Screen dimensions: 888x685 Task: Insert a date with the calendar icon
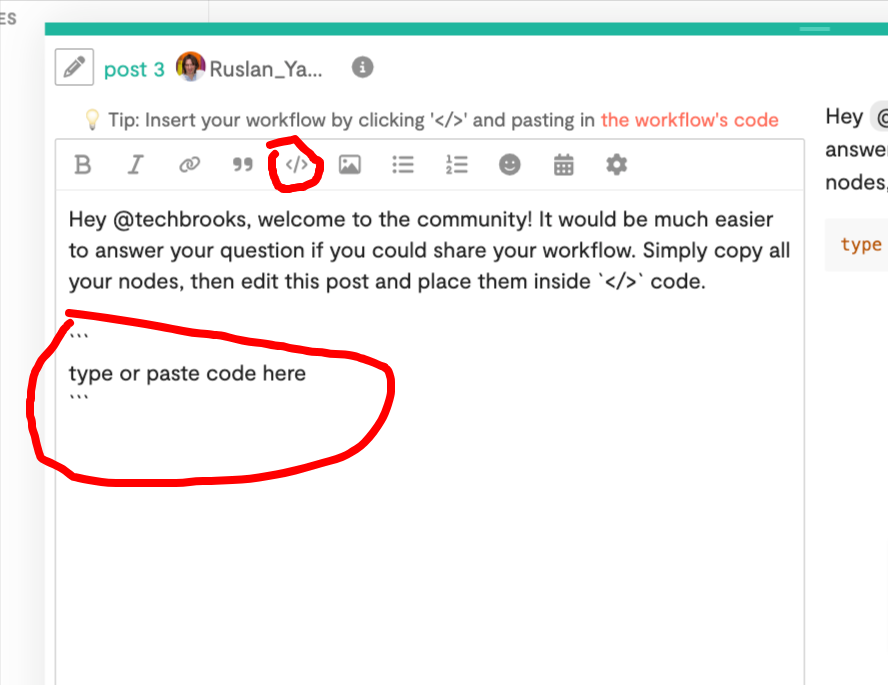(563, 165)
